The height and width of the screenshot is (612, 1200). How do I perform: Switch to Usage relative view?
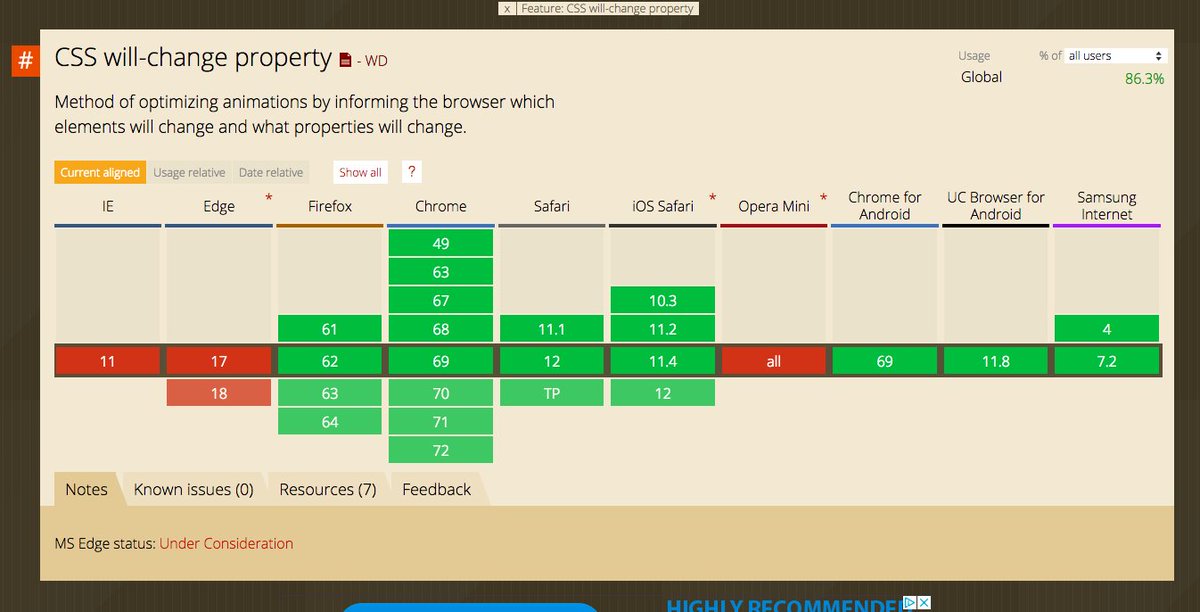click(189, 172)
